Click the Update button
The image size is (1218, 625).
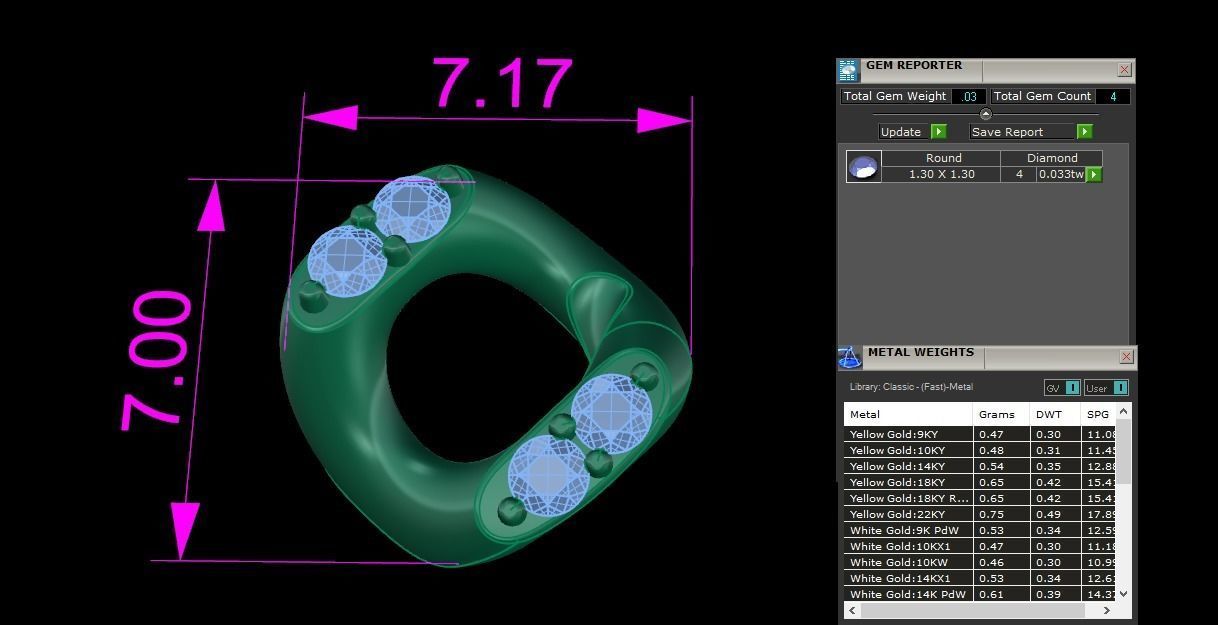point(904,132)
